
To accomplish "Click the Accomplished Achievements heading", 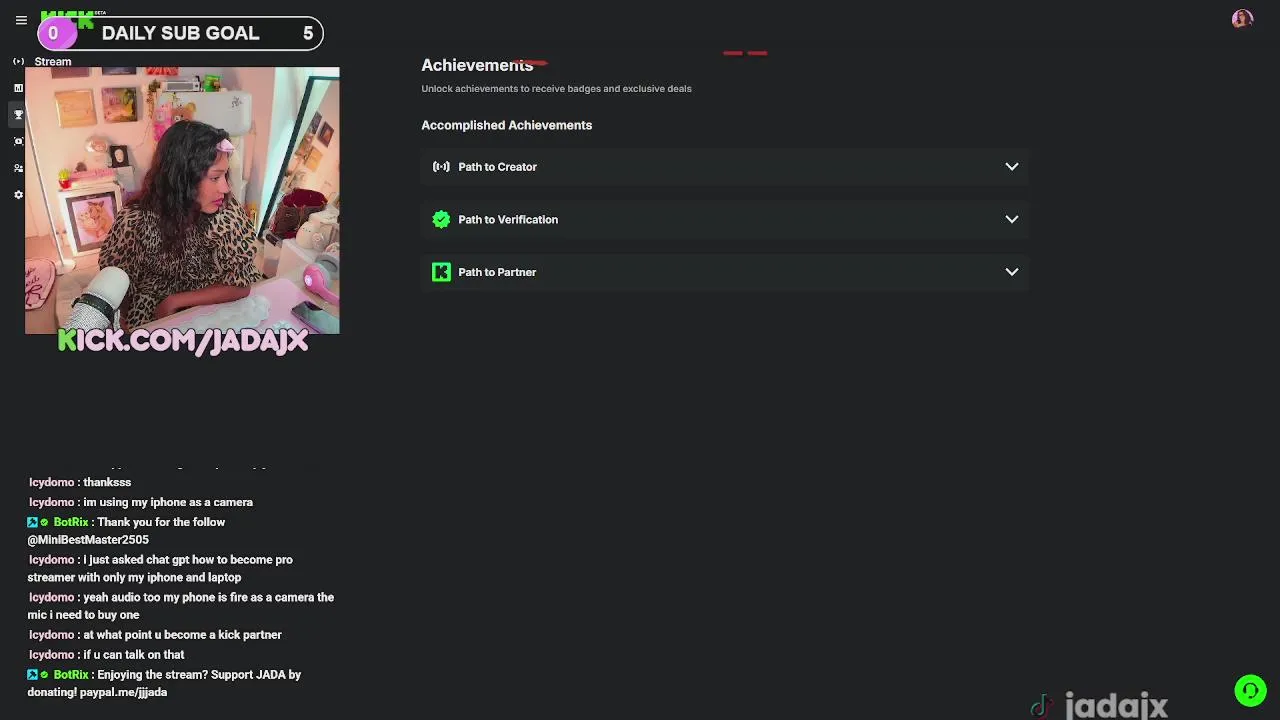I will tap(506, 125).
